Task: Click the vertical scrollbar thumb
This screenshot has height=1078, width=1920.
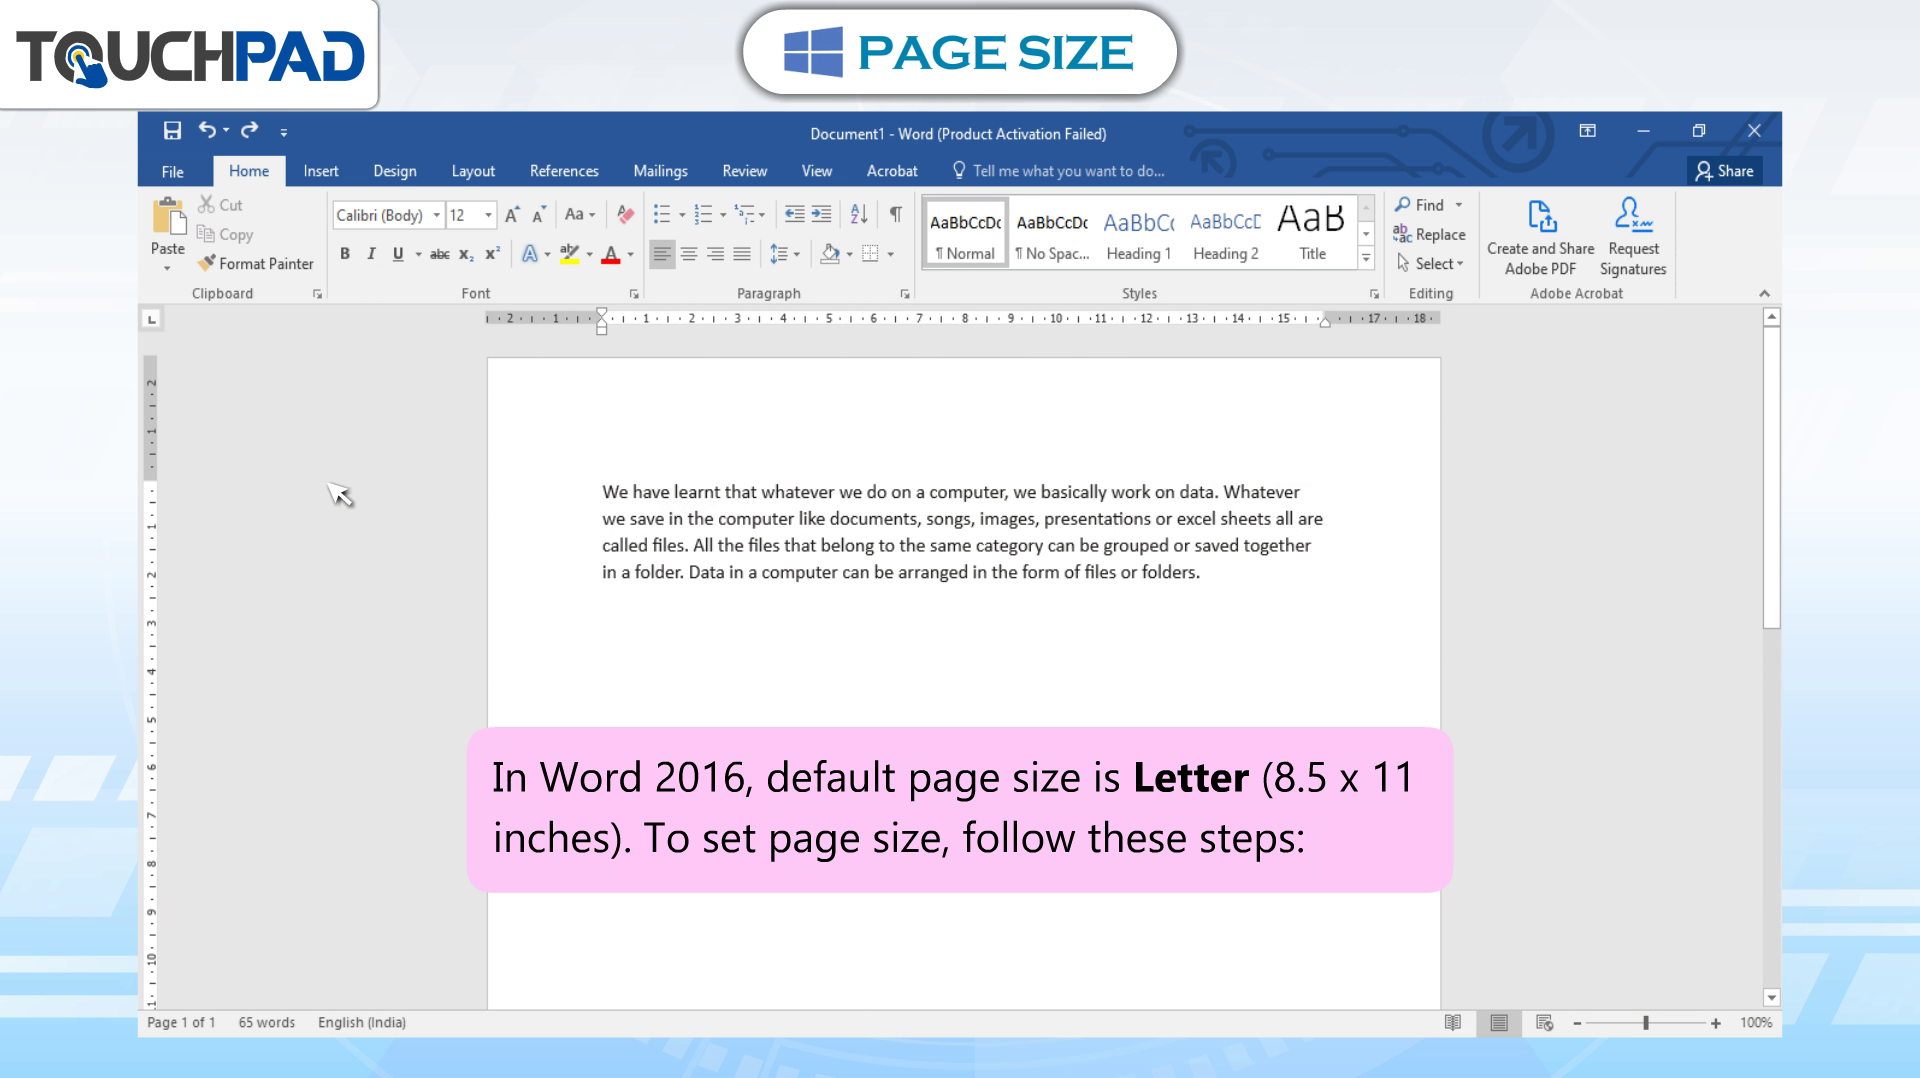Action: tap(1771, 477)
